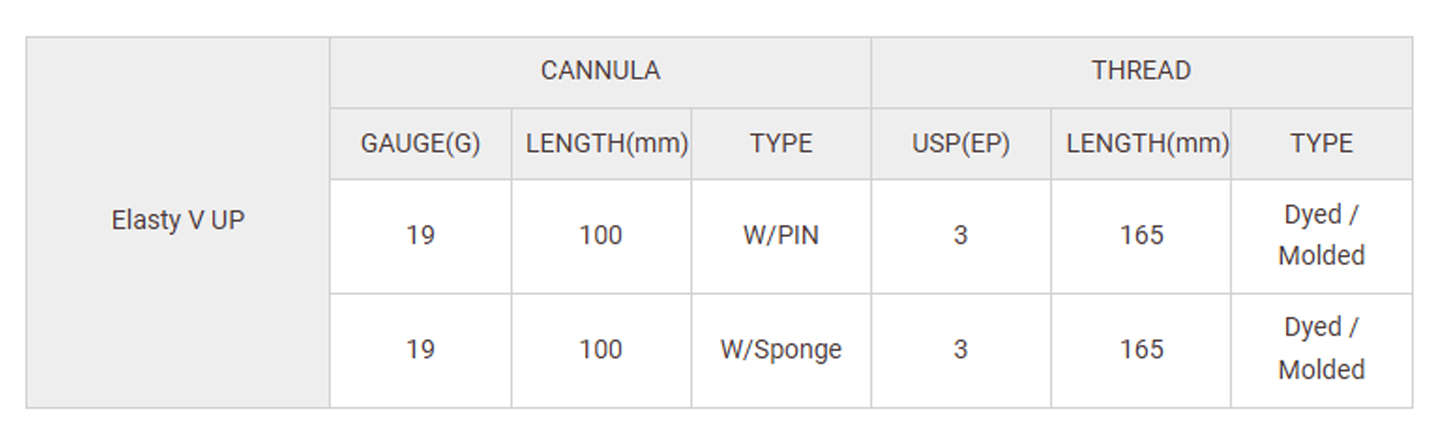Click the GAUGE(G) column header
Viewport: 1440px width, 445px height.
point(420,144)
